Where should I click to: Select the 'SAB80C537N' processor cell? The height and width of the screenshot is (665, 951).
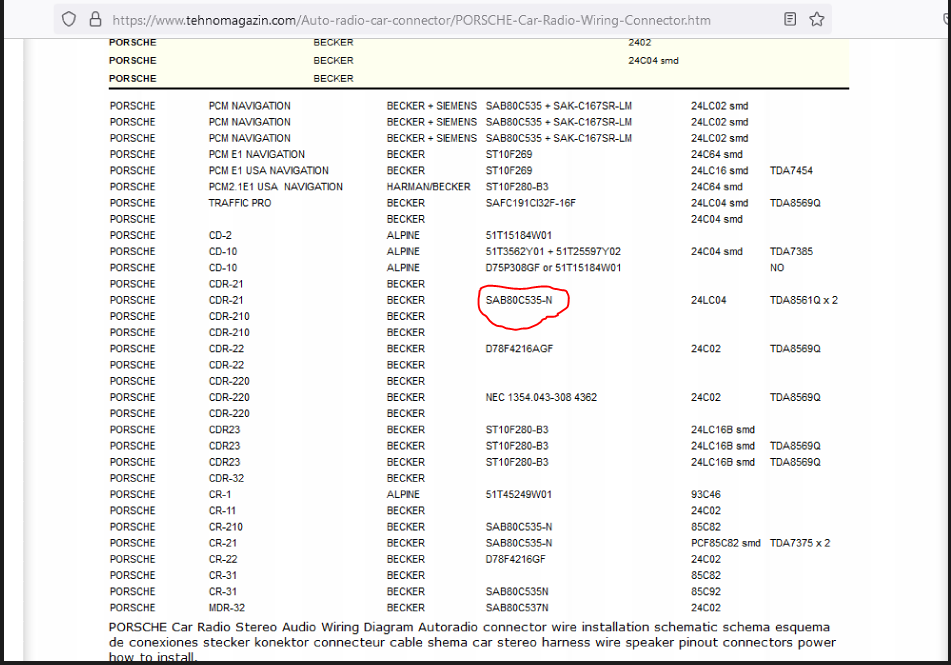pyautogui.click(x=517, y=608)
